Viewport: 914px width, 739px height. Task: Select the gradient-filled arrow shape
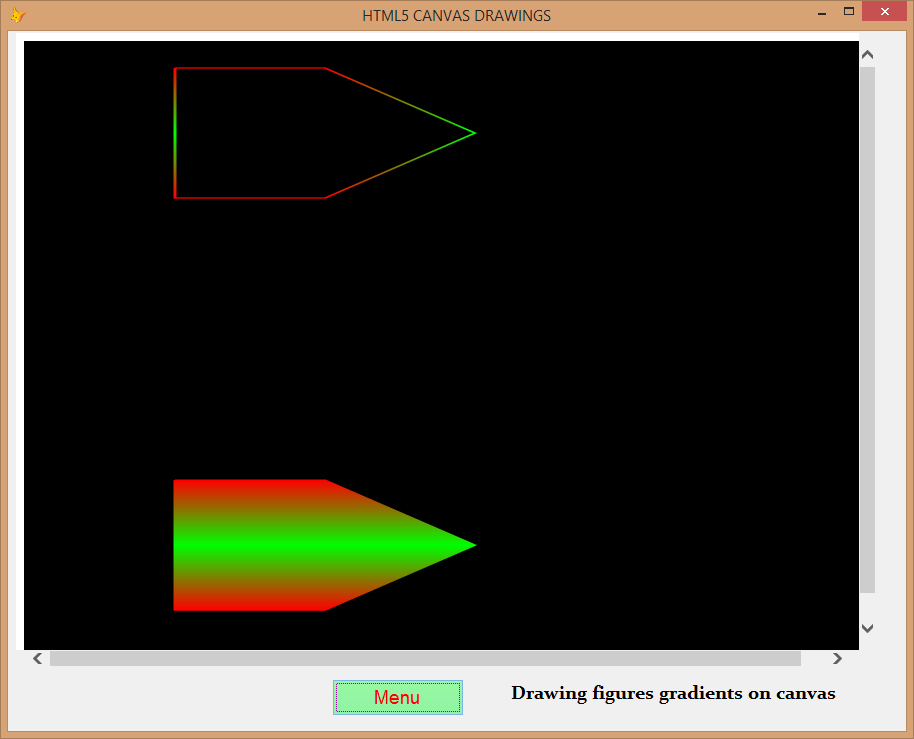(x=300, y=545)
